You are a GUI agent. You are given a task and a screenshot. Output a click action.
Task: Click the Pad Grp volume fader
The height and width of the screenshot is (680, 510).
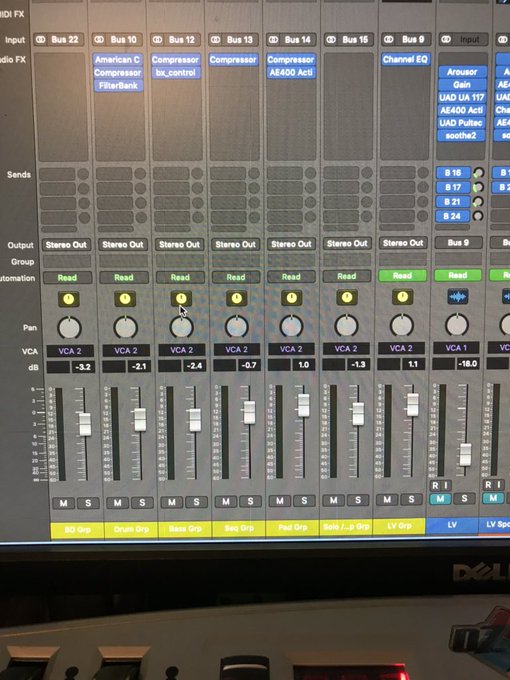pyautogui.click(x=304, y=405)
